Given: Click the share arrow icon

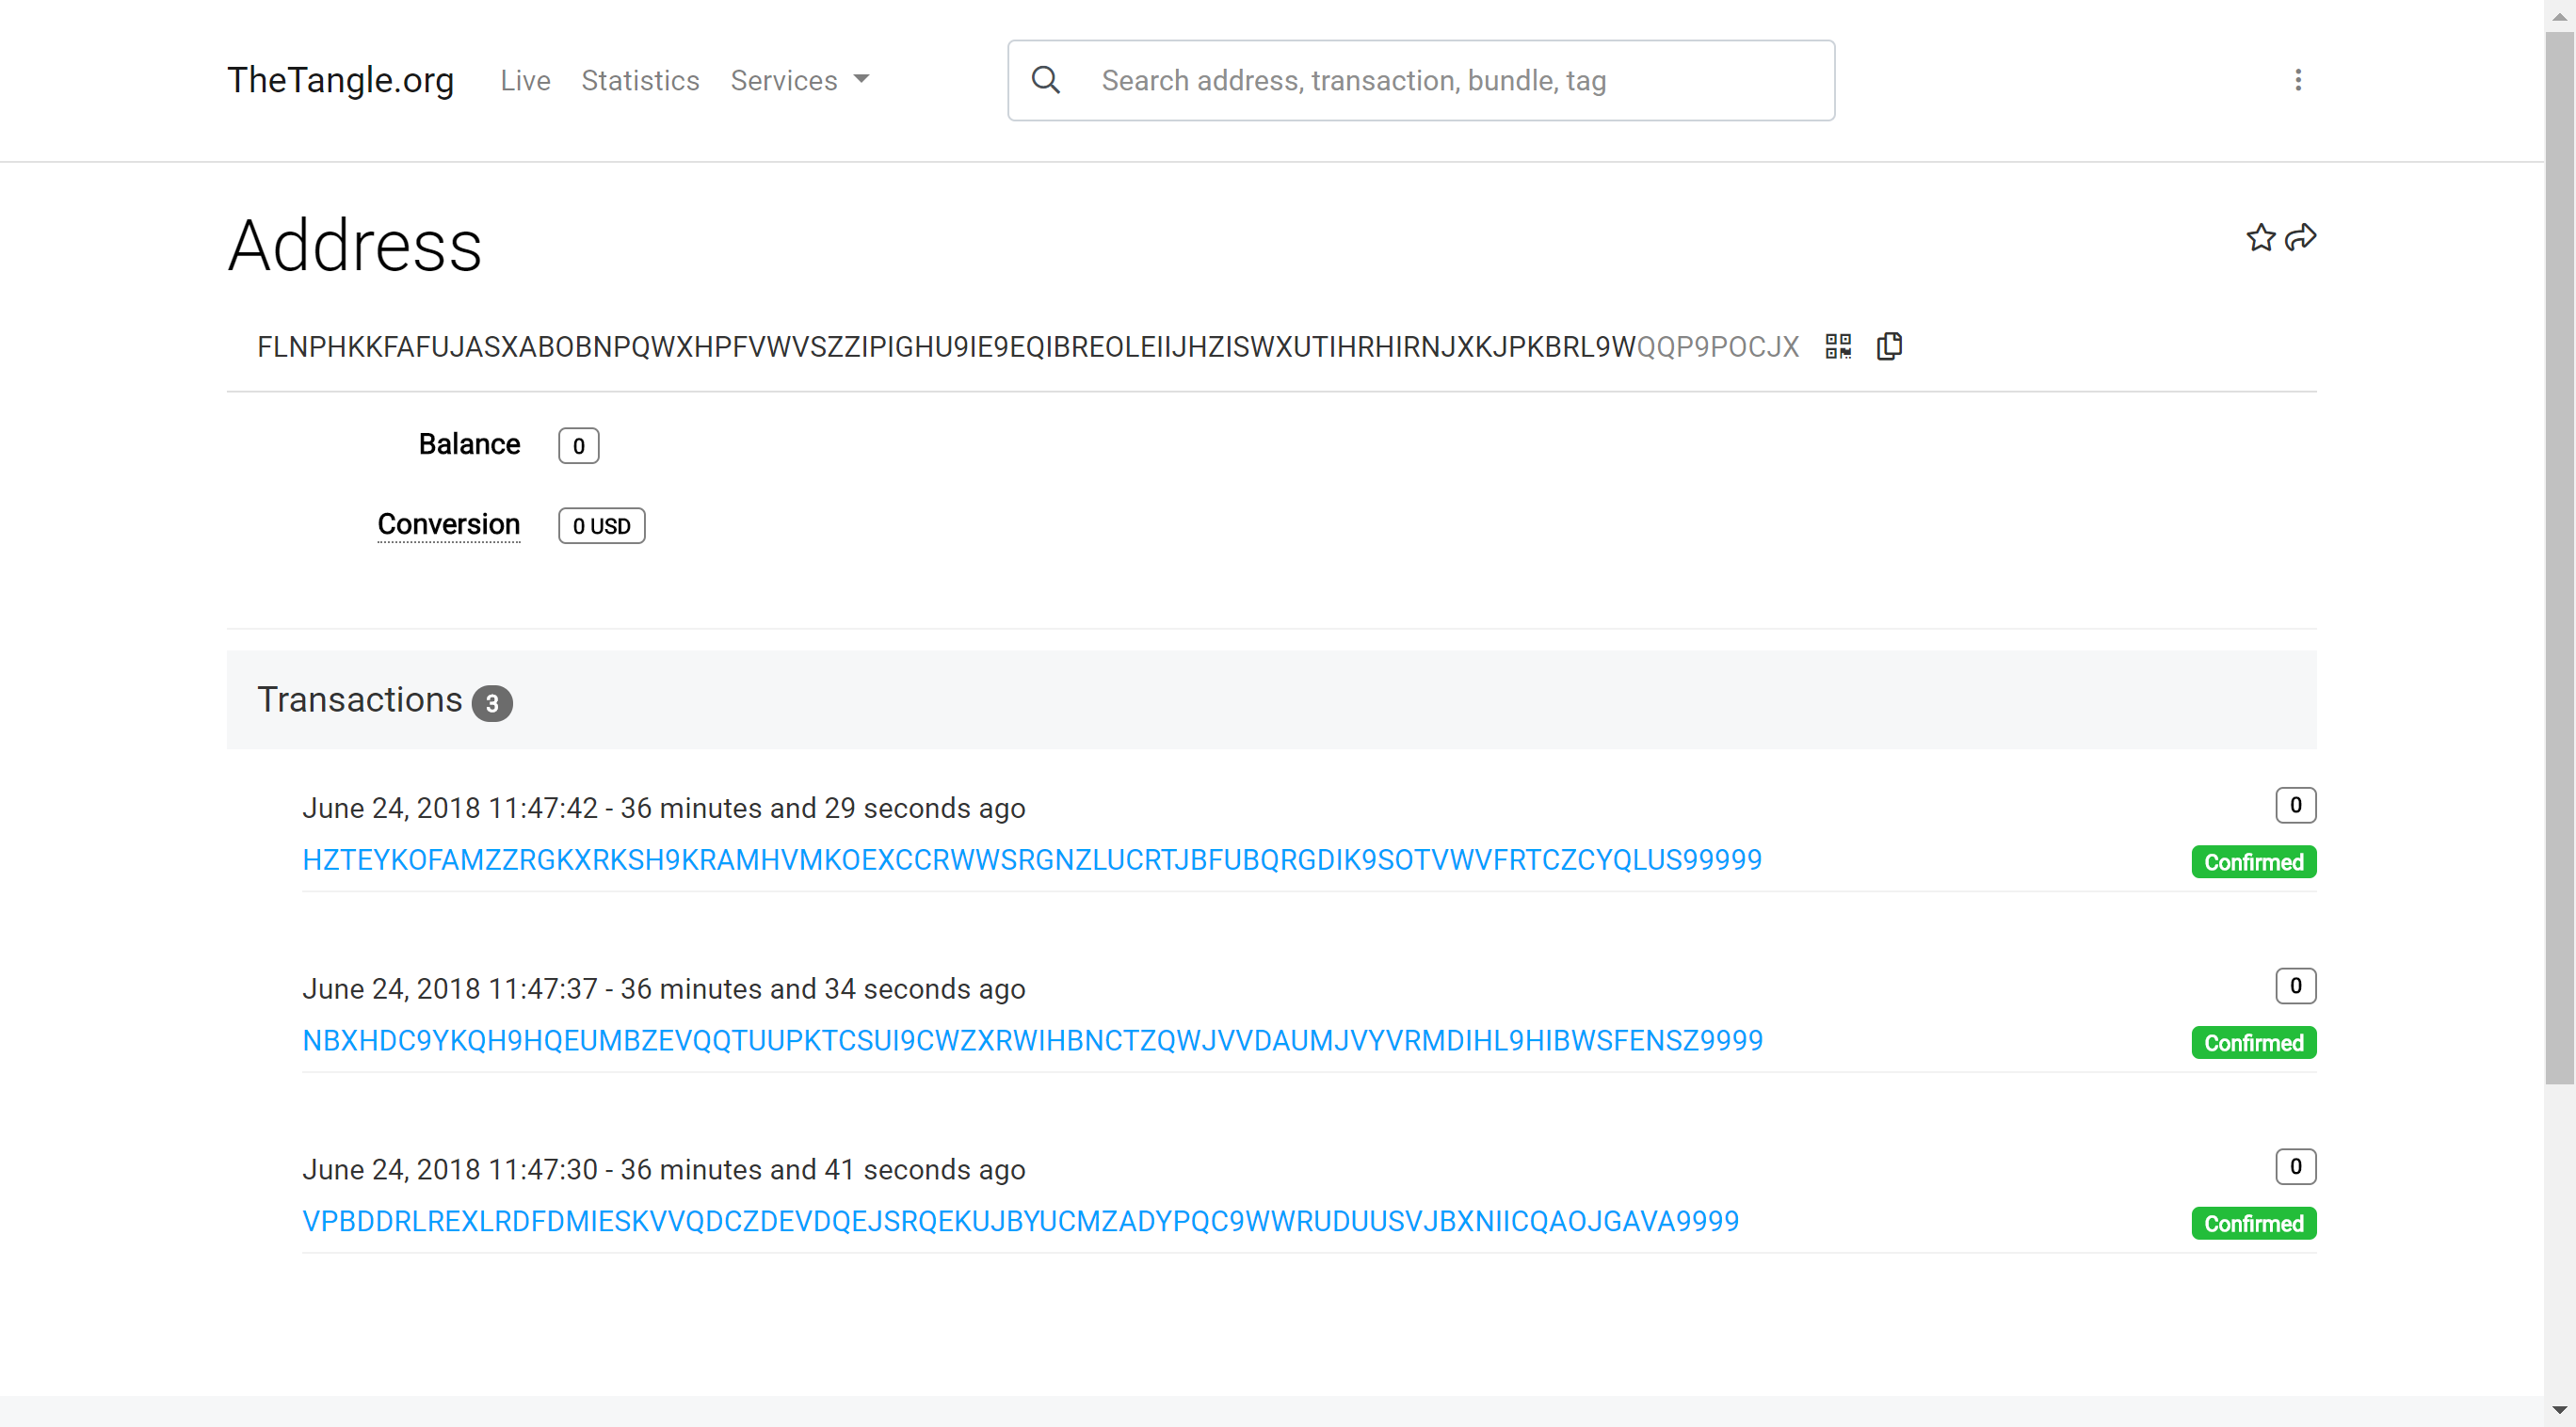Looking at the screenshot, I should 2301,238.
